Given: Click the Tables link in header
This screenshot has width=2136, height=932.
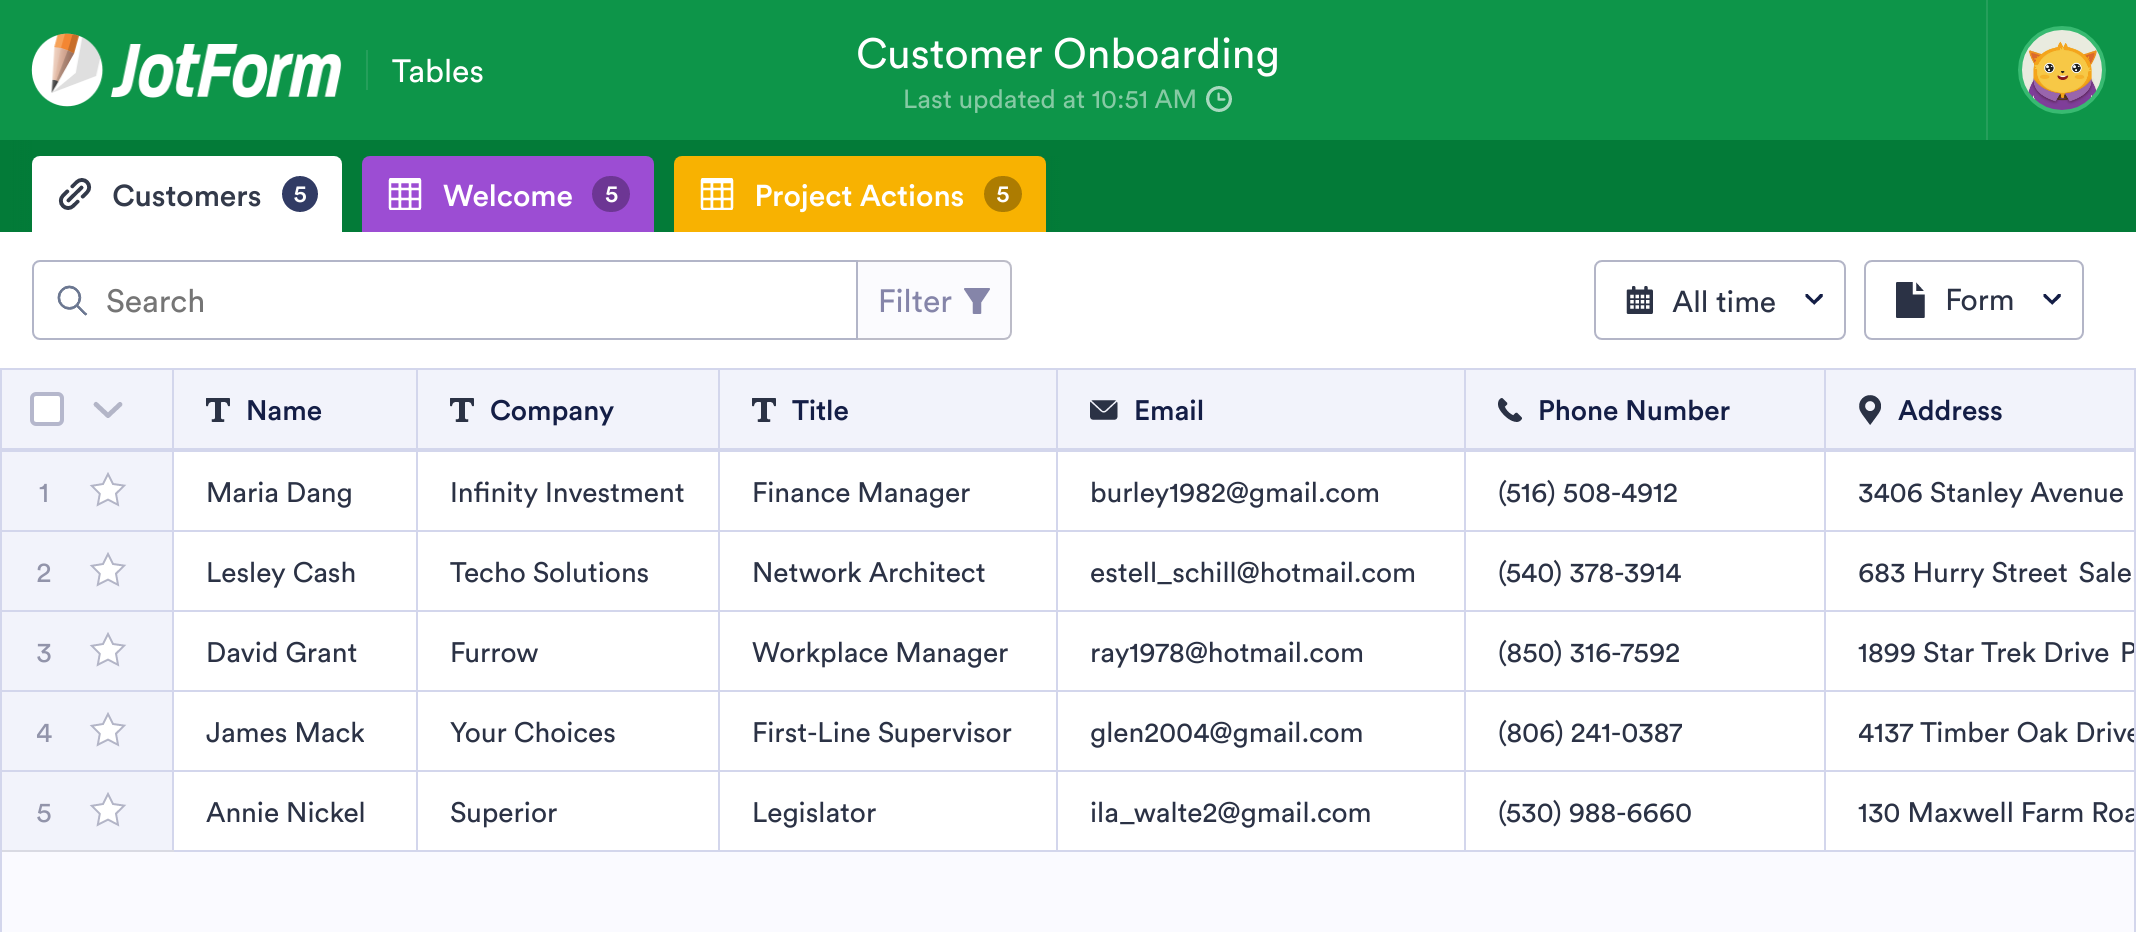Looking at the screenshot, I should 437,71.
